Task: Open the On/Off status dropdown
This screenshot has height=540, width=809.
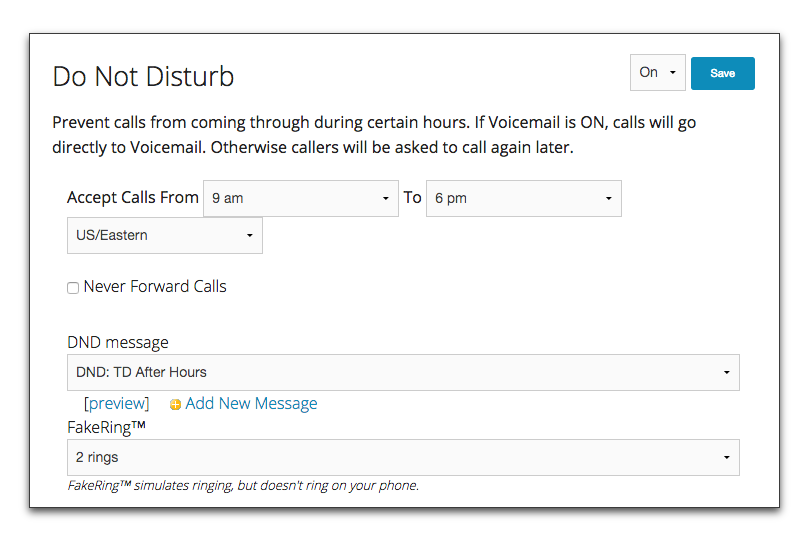Action: 657,73
